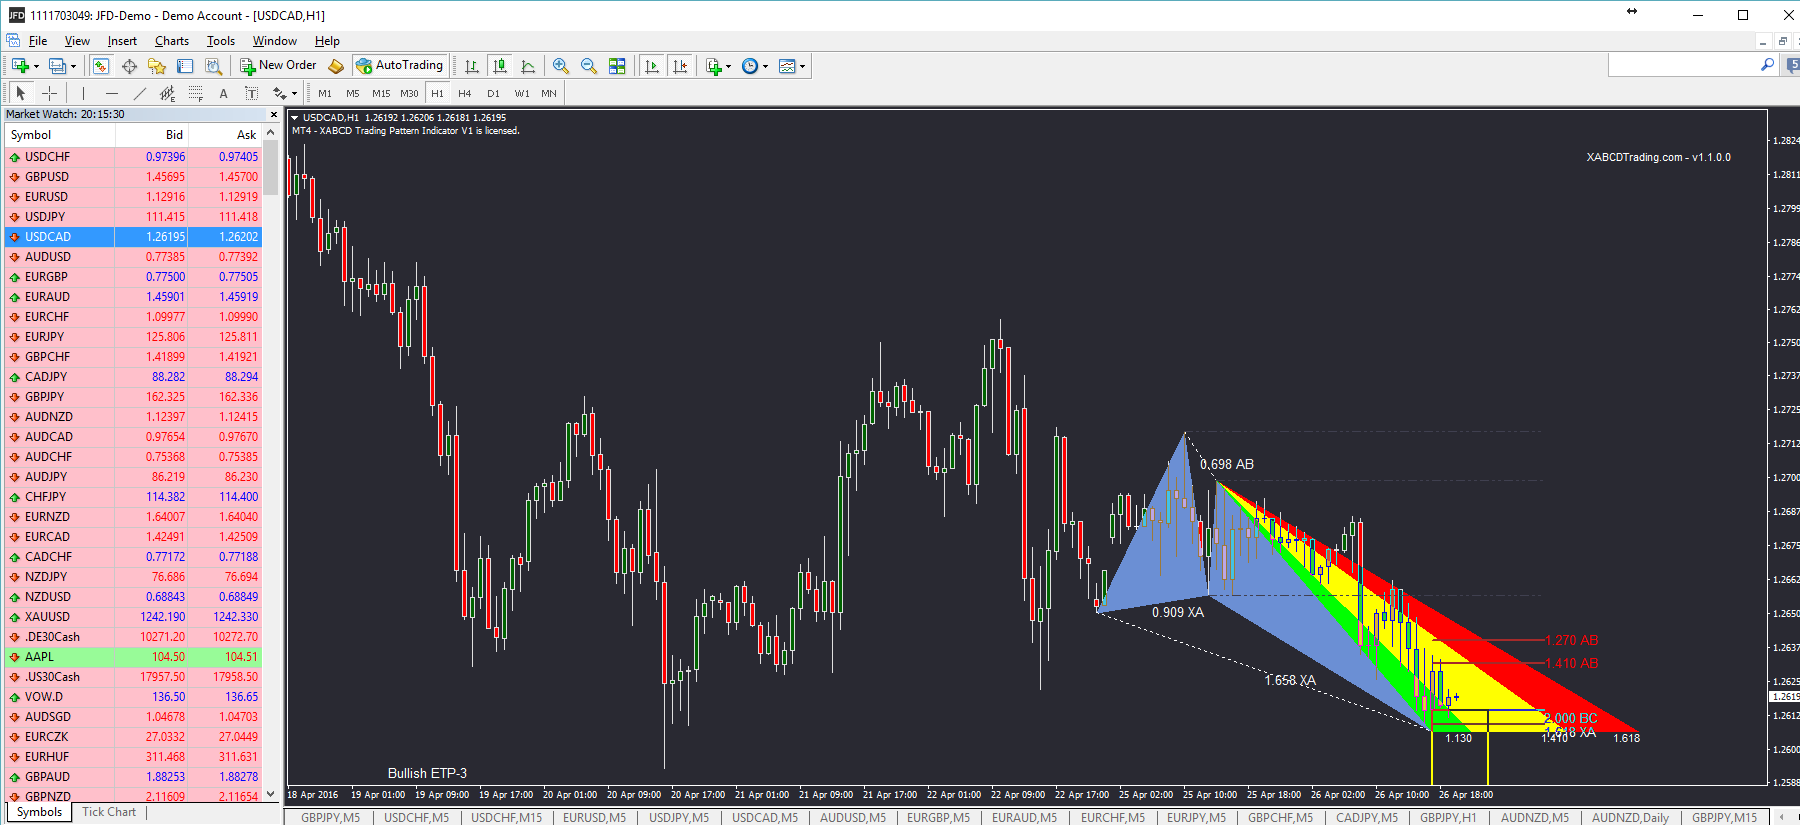This screenshot has height=825, width=1800.
Task: Click the toolbar search input field
Action: pyautogui.click(x=1683, y=65)
